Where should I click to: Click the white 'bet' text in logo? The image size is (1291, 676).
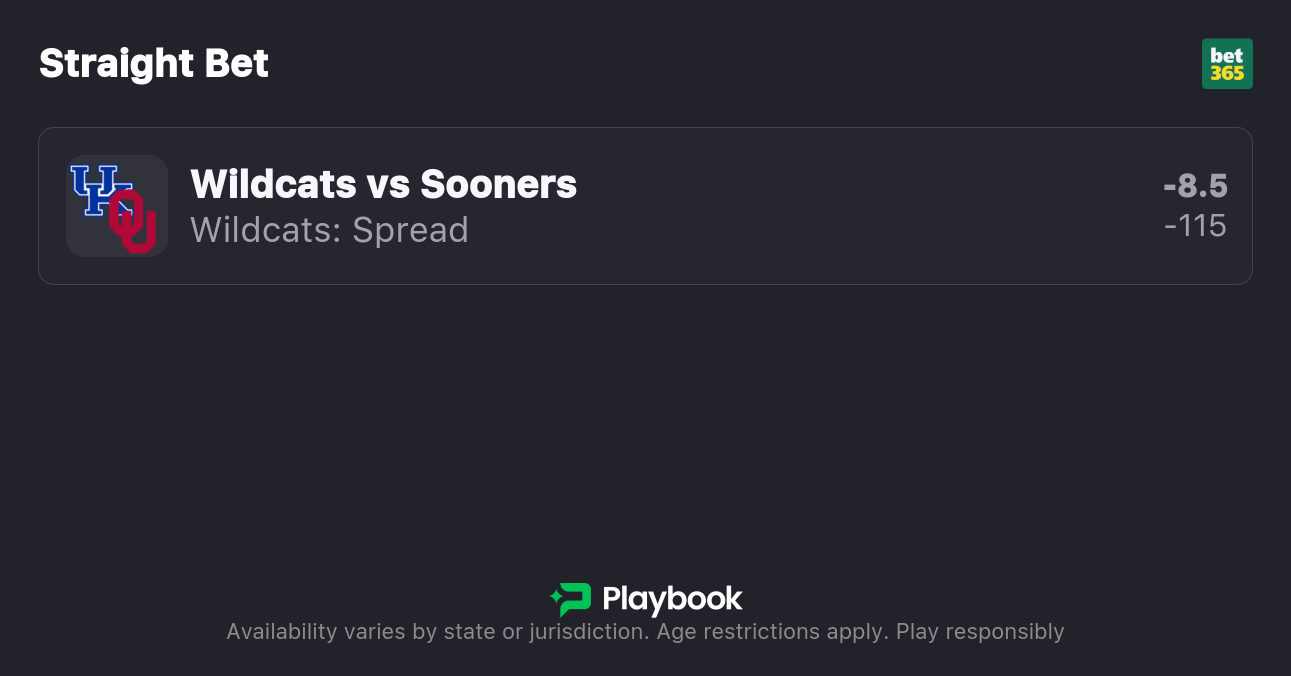1227,55
